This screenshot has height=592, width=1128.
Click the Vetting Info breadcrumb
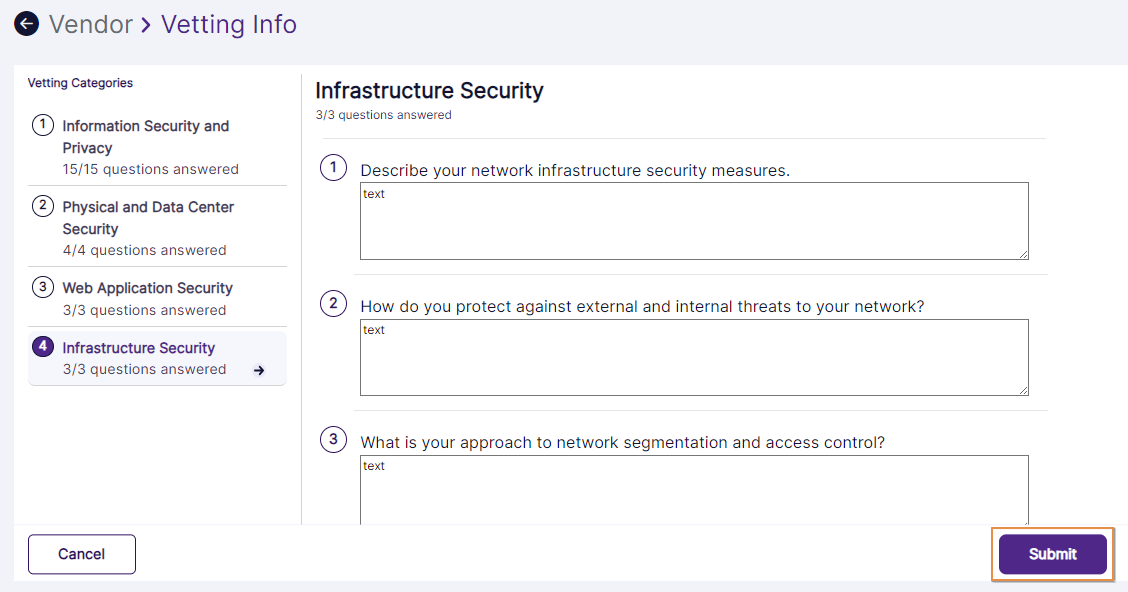[x=229, y=24]
